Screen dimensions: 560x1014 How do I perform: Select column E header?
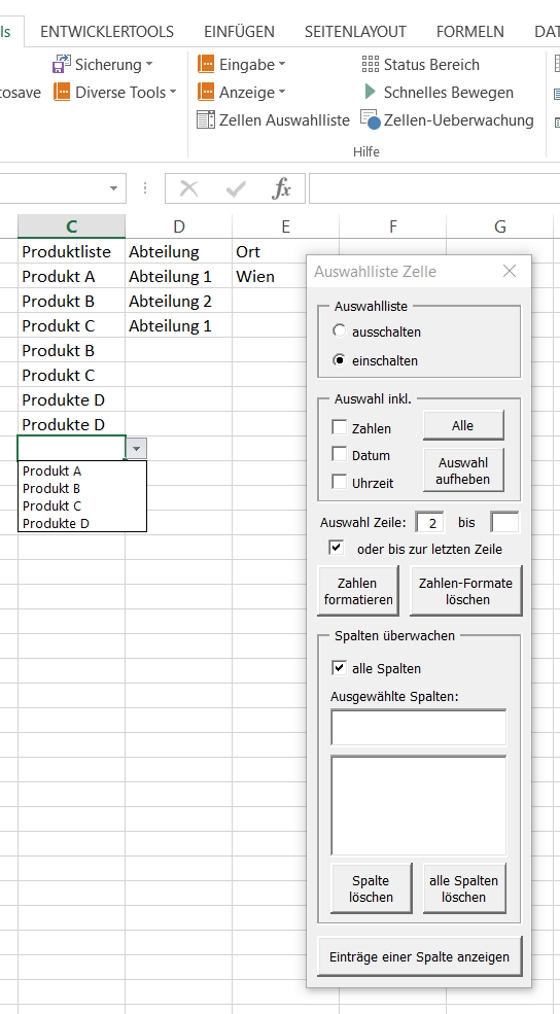[285, 226]
